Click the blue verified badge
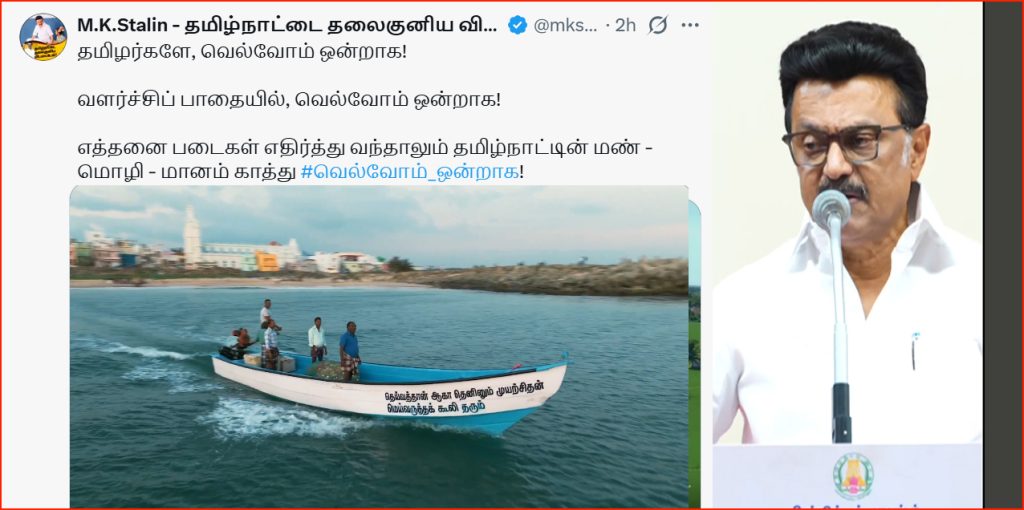 point(517,25)
